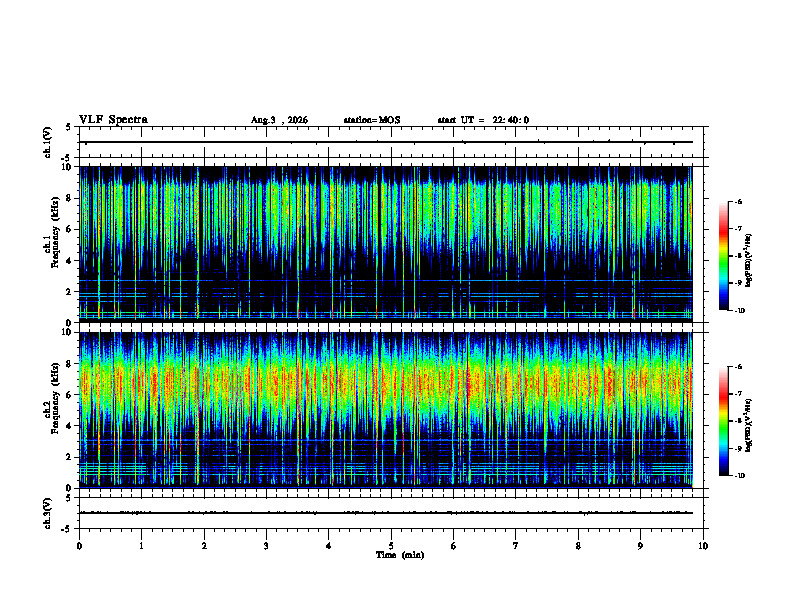Click tick label "7" on the Time axis
792x612 pixels.
tap(516, 546)
